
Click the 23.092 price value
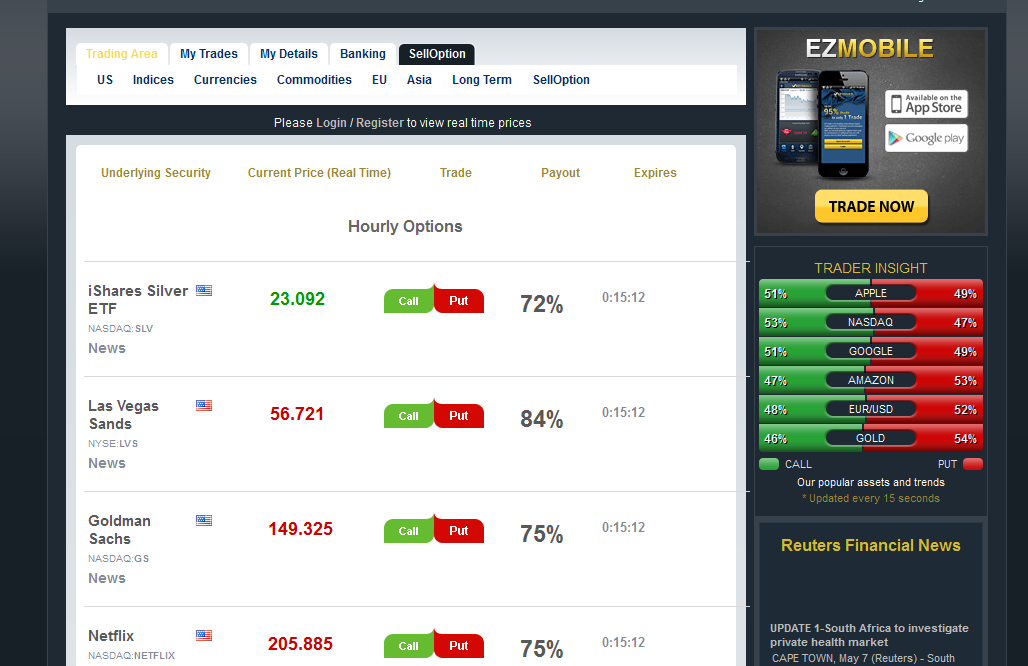(298, 299)
